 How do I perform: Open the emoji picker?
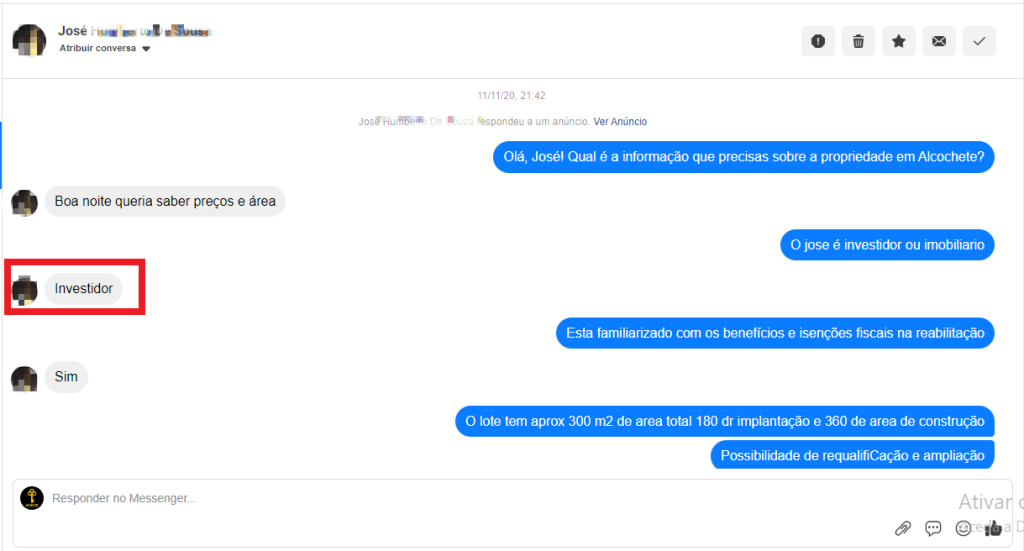[963, 527]
